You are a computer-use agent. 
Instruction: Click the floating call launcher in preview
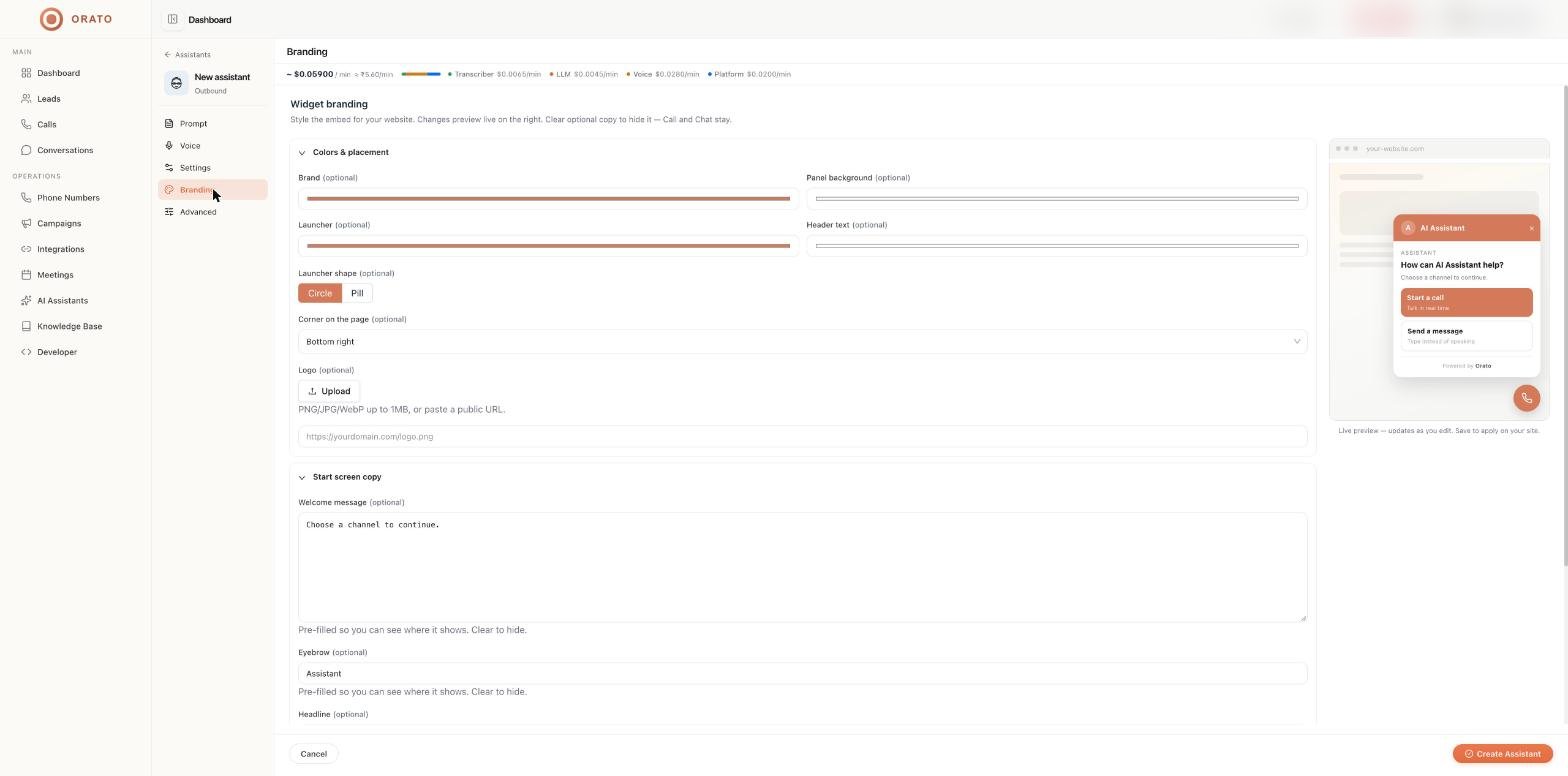tap(1526, 398)
